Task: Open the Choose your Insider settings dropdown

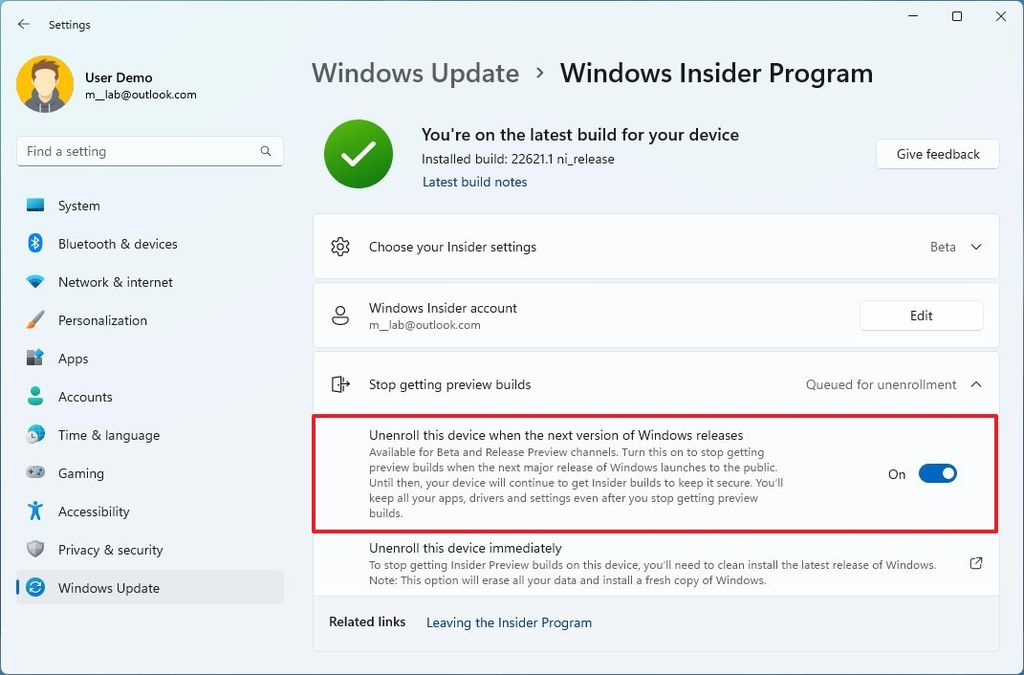Action: pos(976,246)
